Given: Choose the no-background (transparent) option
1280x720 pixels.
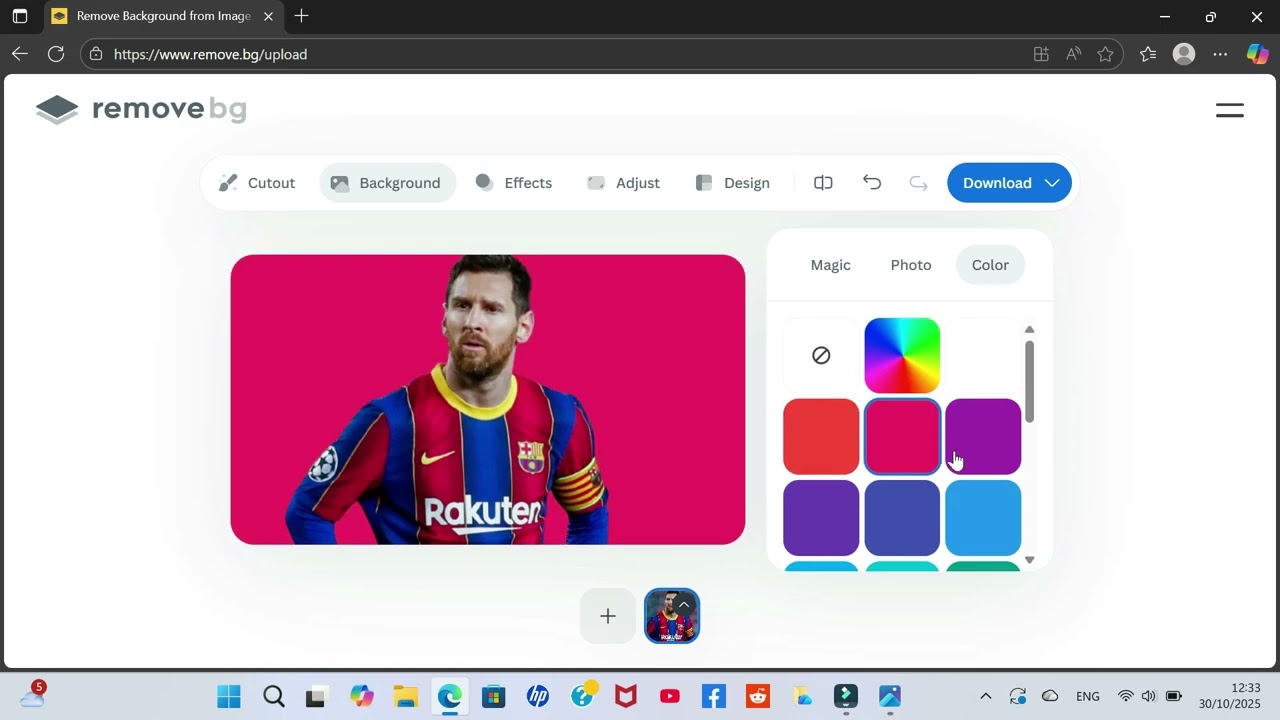Looking at the screenshot, I should (821, 355).
